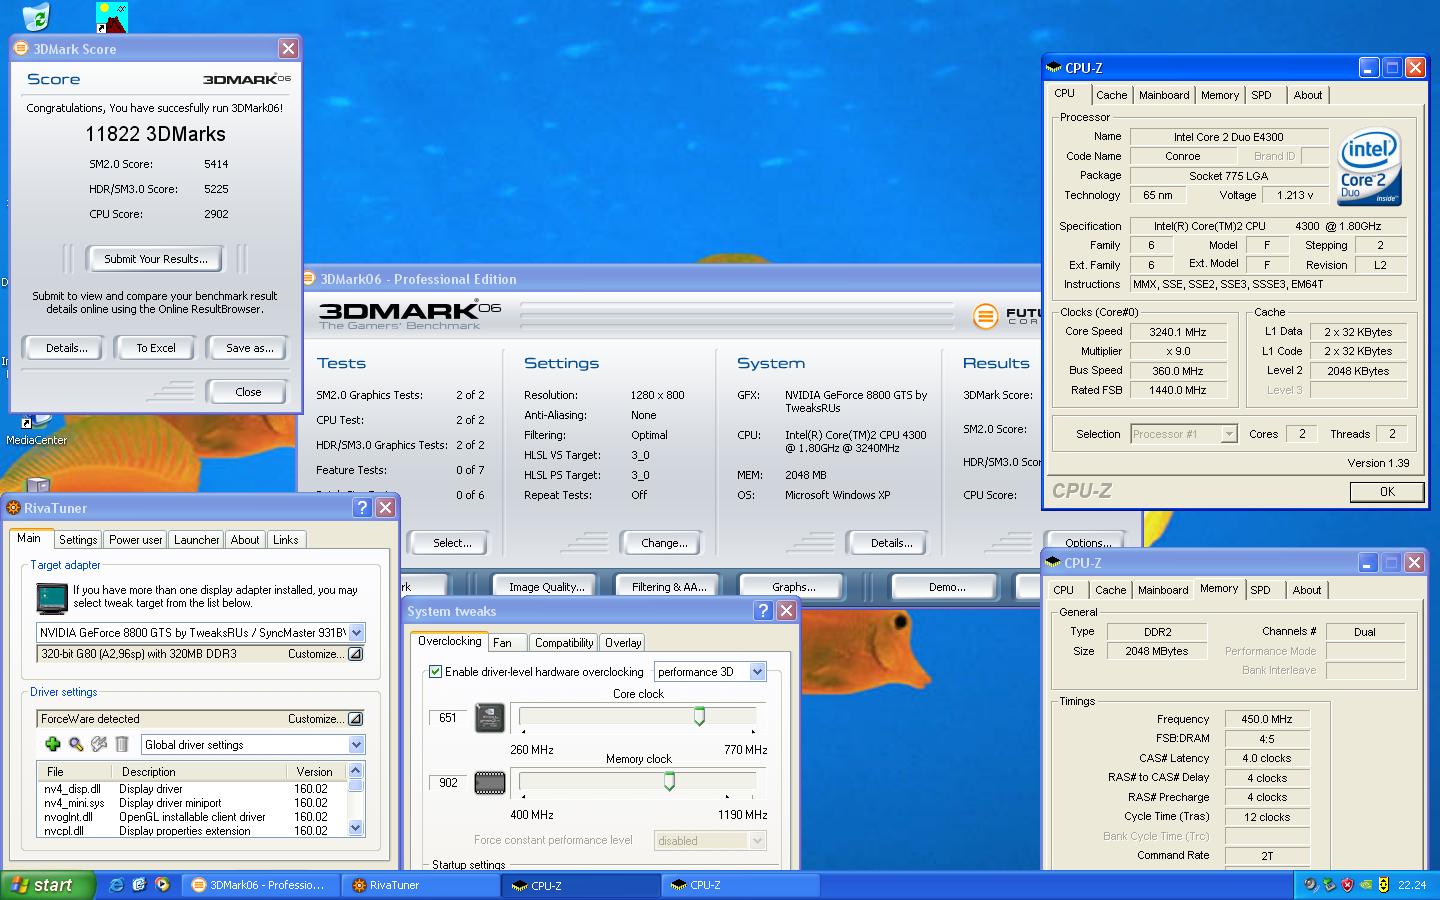Open the Recycle Bin desktop icon
1440x900 pixels.
click(x=36, y=16)
